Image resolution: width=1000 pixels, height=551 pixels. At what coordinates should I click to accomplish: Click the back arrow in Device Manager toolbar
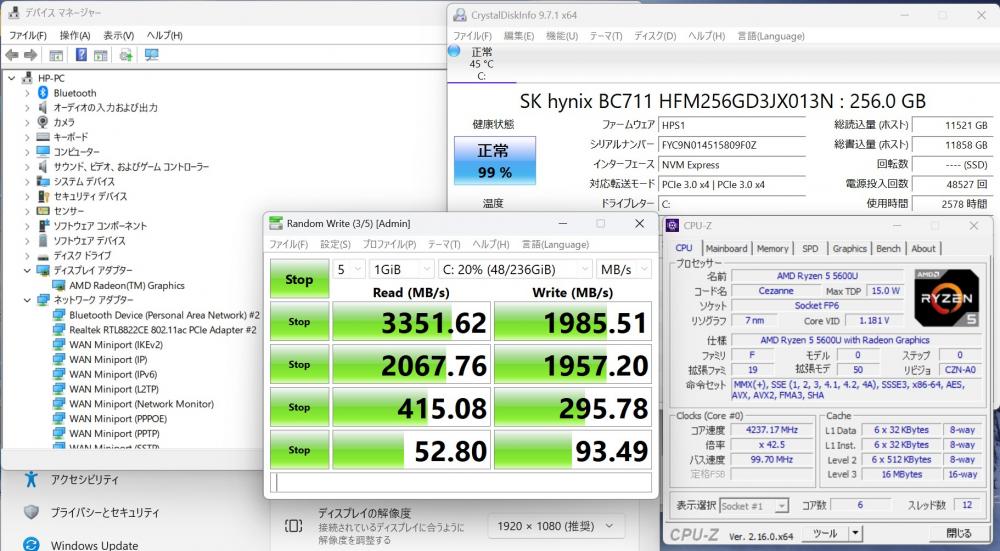(13, 55)
